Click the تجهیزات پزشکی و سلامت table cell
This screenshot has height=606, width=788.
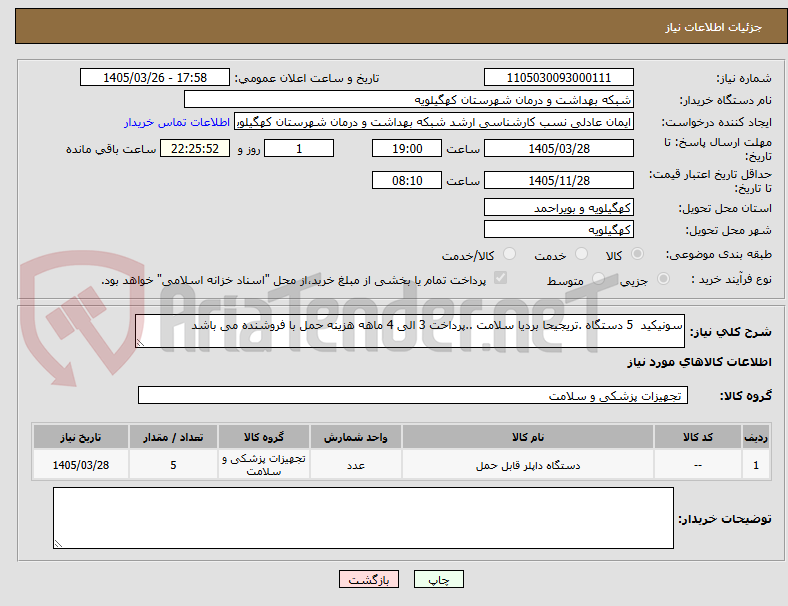click(x=263, y=464)
